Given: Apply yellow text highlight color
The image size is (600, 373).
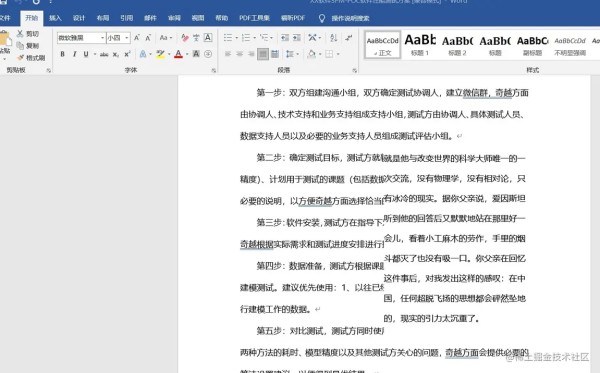Looking at the screenshot, I should coord(160,54).
